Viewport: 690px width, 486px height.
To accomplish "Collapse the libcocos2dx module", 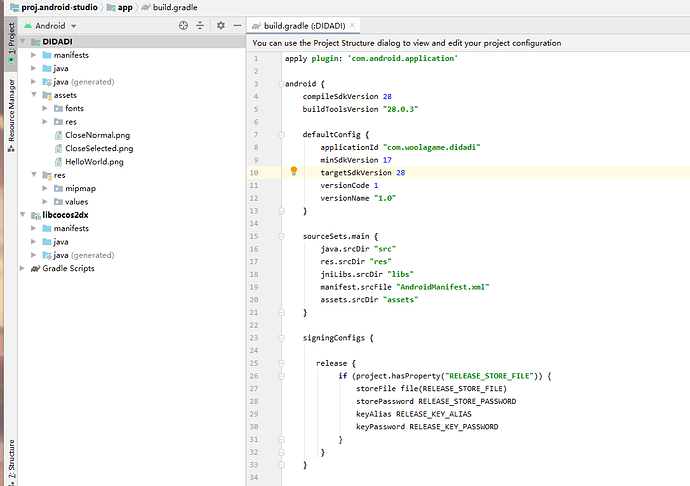I will tap(22, 215).
